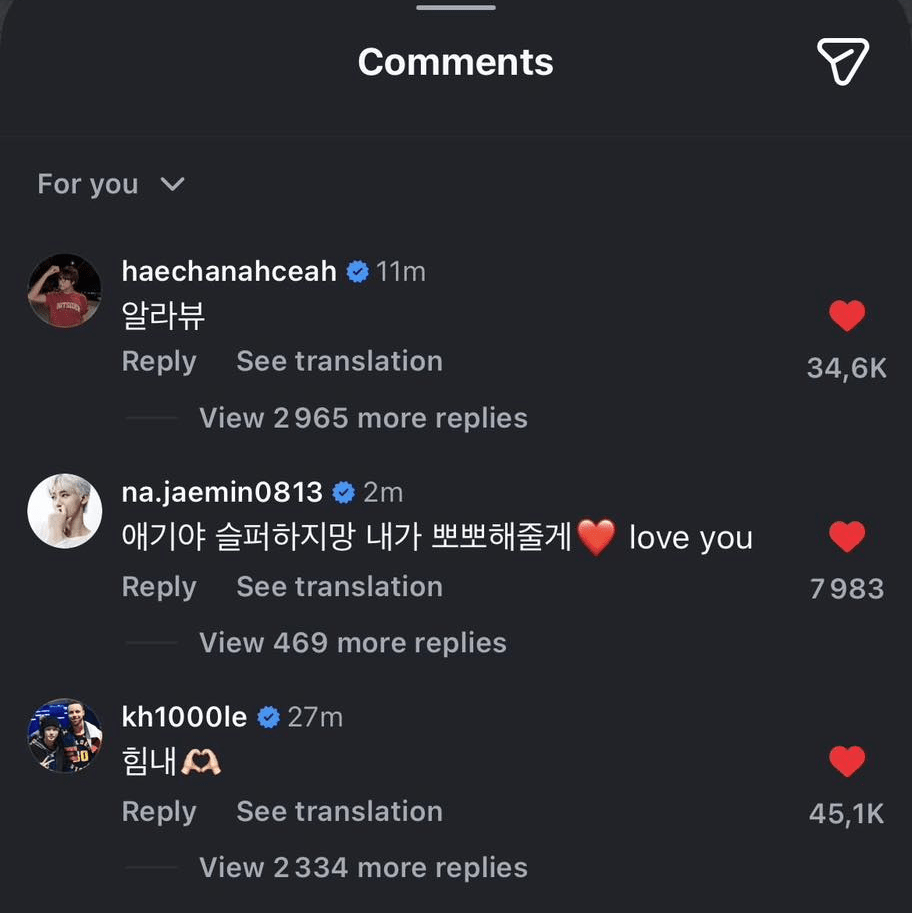Open the For you sort dropdown
This screenshot has height=913, width=912.
click(x=110, y=184)
